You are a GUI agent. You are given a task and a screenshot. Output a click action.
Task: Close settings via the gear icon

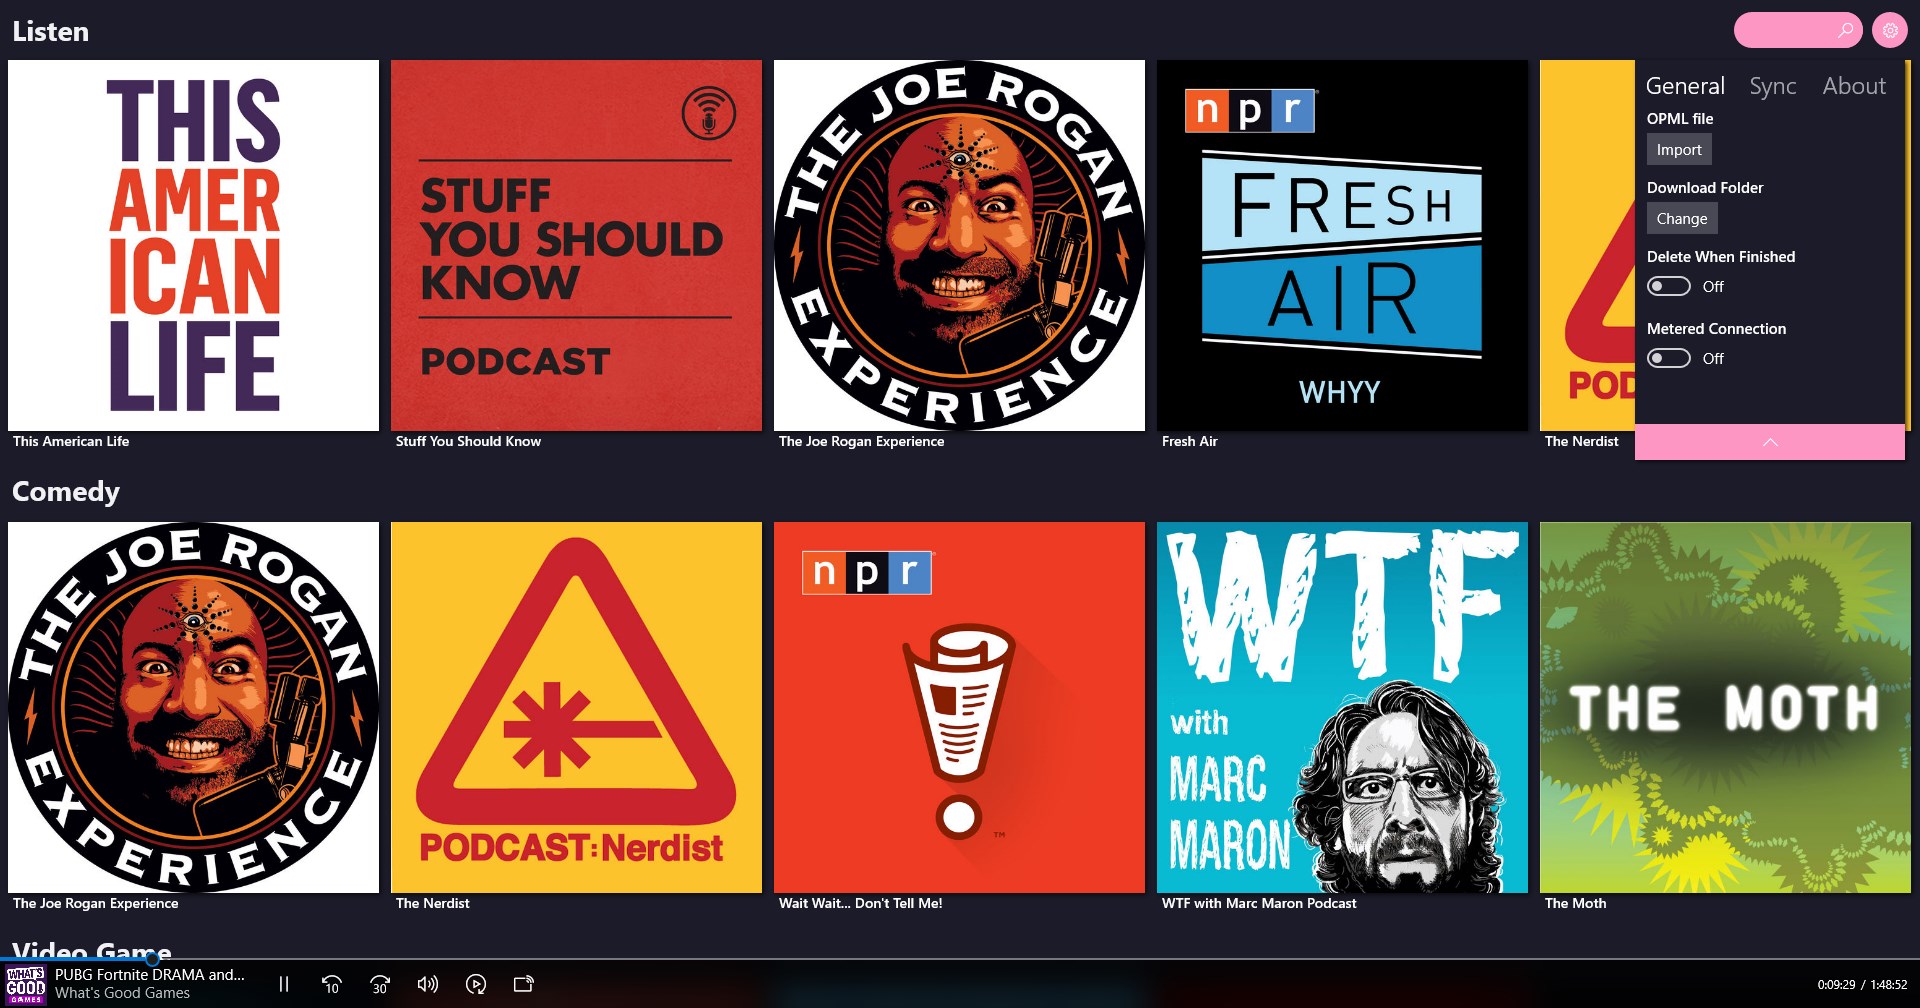(x=1890, y=30)
